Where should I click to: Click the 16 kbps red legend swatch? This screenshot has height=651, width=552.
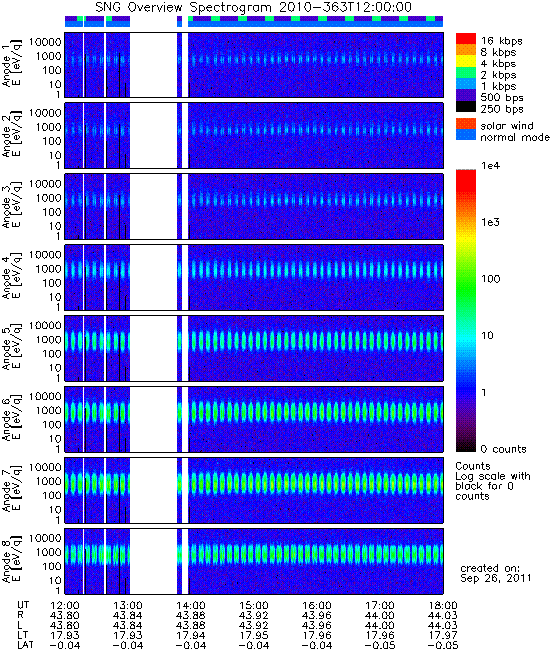(466, 38)
